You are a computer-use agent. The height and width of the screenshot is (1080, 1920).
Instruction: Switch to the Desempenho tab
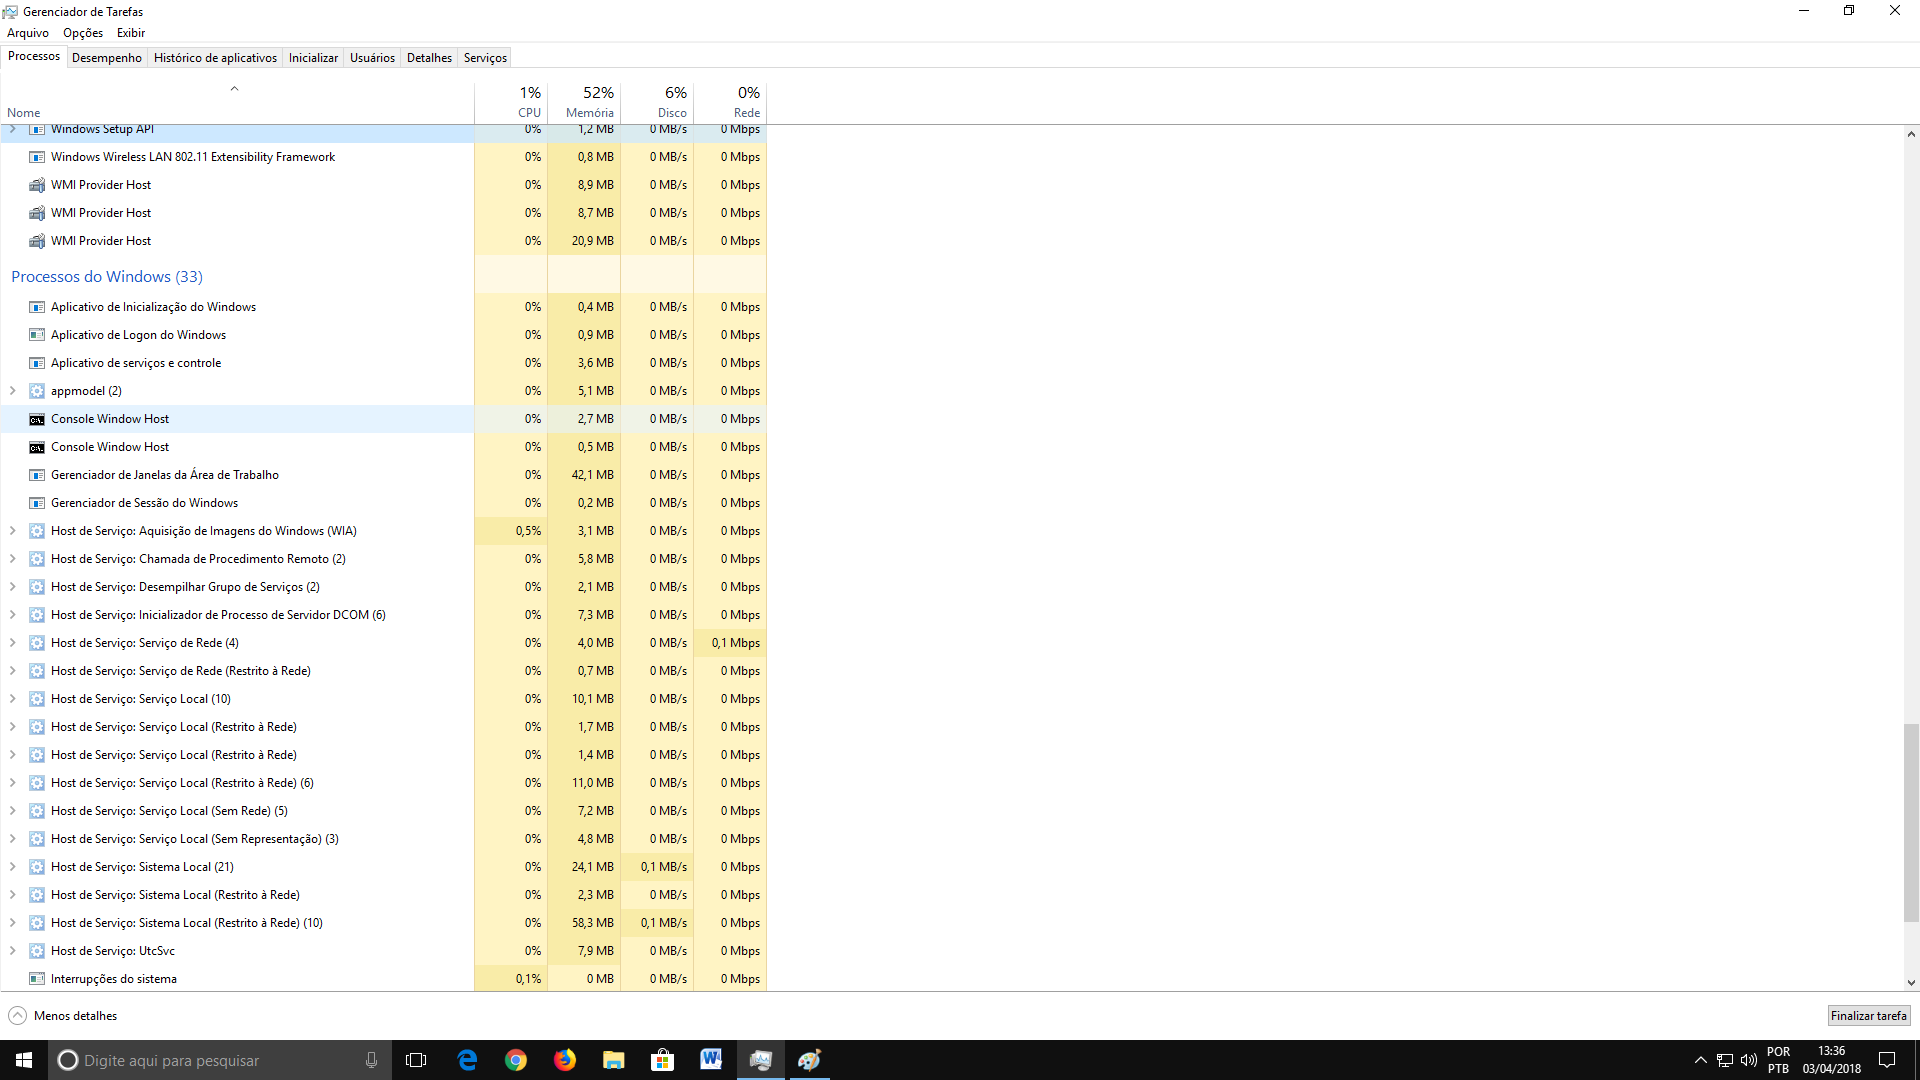click(107, 58)
